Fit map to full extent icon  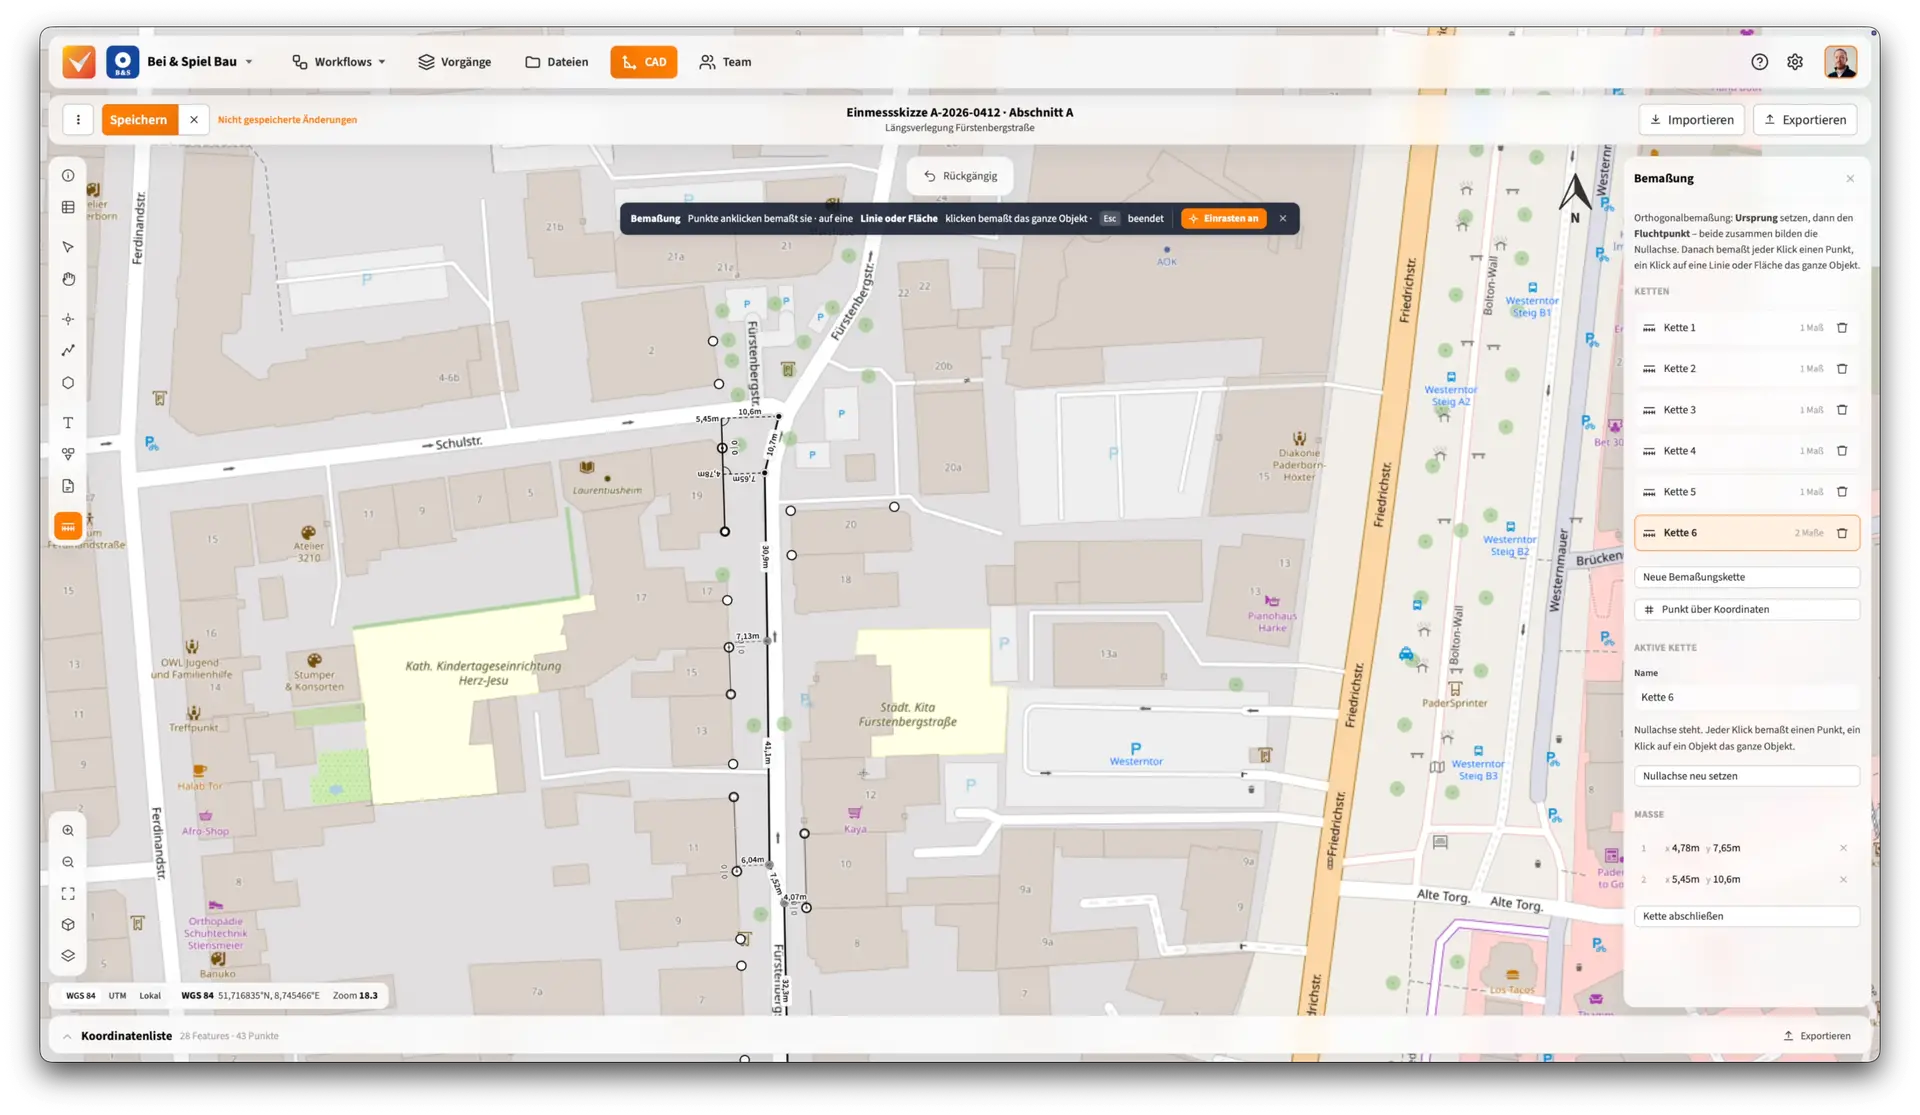pyautogui.click(x=68, y=894)
